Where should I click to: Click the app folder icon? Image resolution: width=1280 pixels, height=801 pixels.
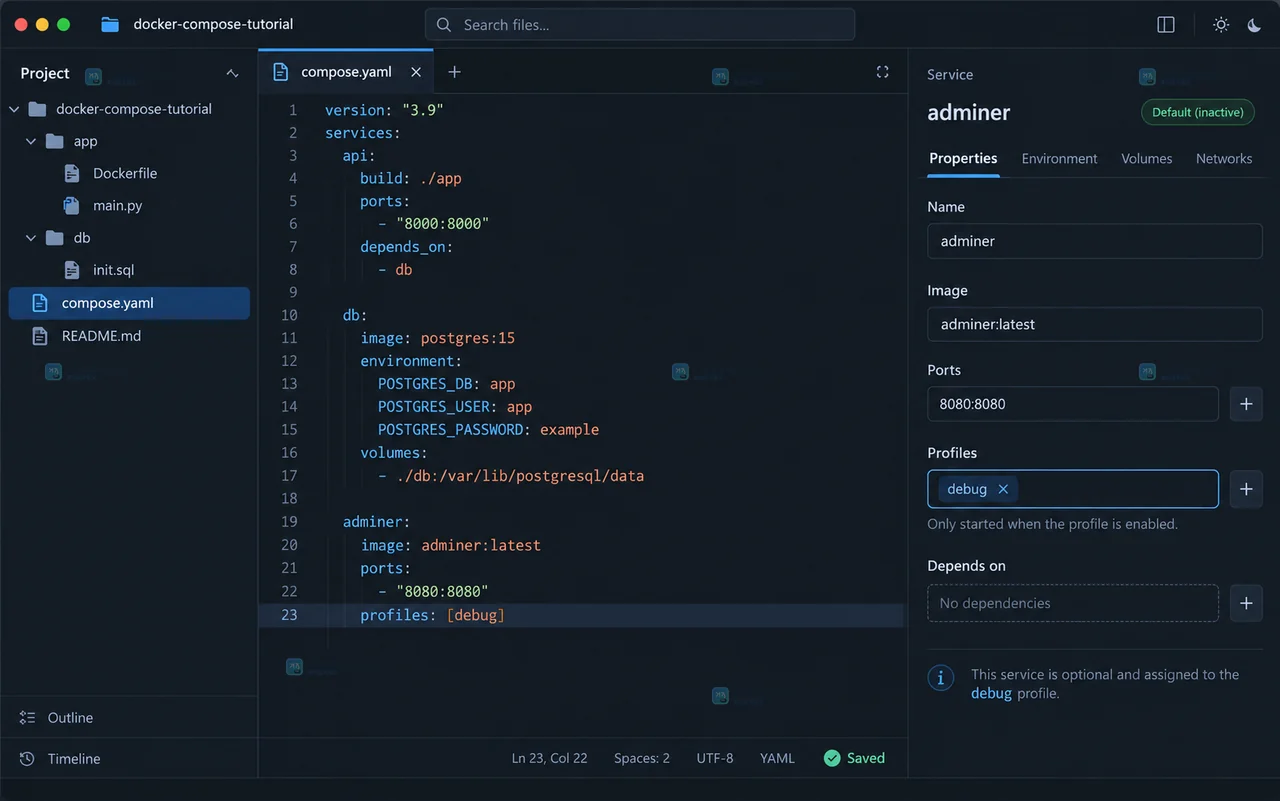click(x=55, y=141)
